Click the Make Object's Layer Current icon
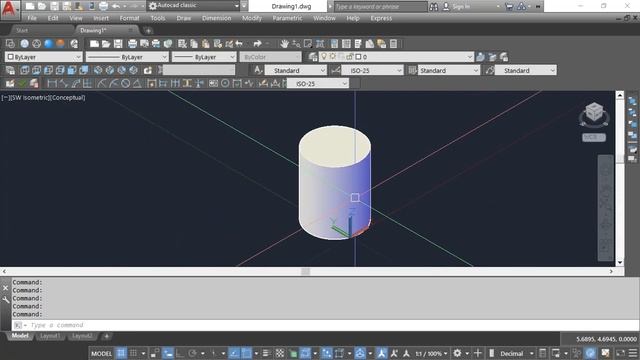640x360 pixels. (480, 57)
